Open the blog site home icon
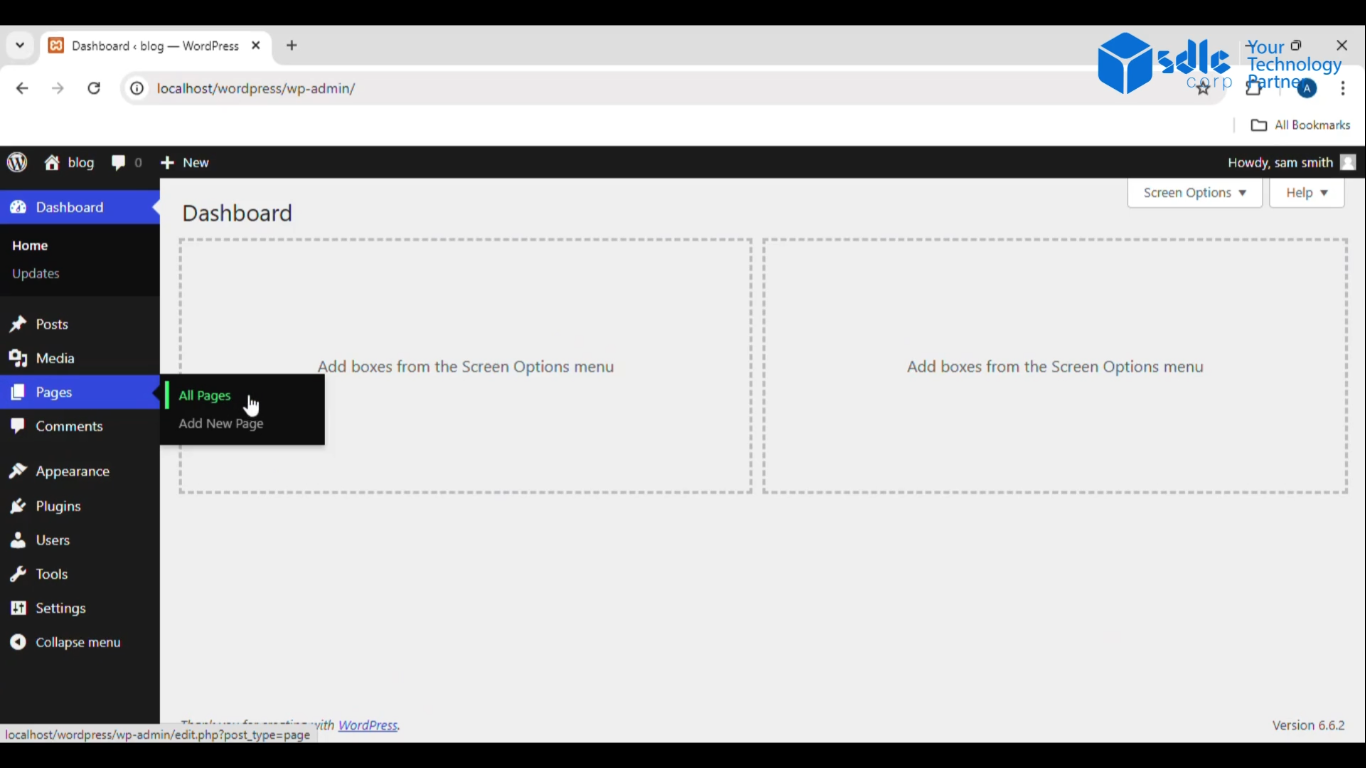Screen dimensions: 1366x768 point(52,162)
